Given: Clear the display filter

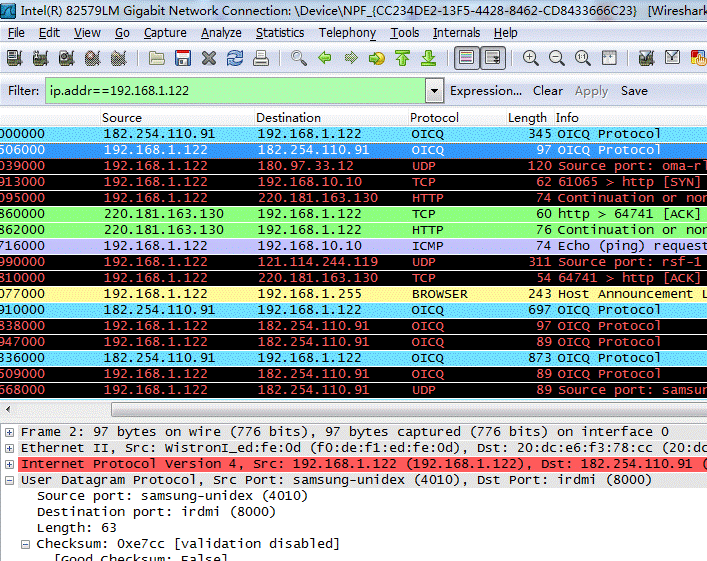Looking at the screenshot, I should (x=548, y=91).
